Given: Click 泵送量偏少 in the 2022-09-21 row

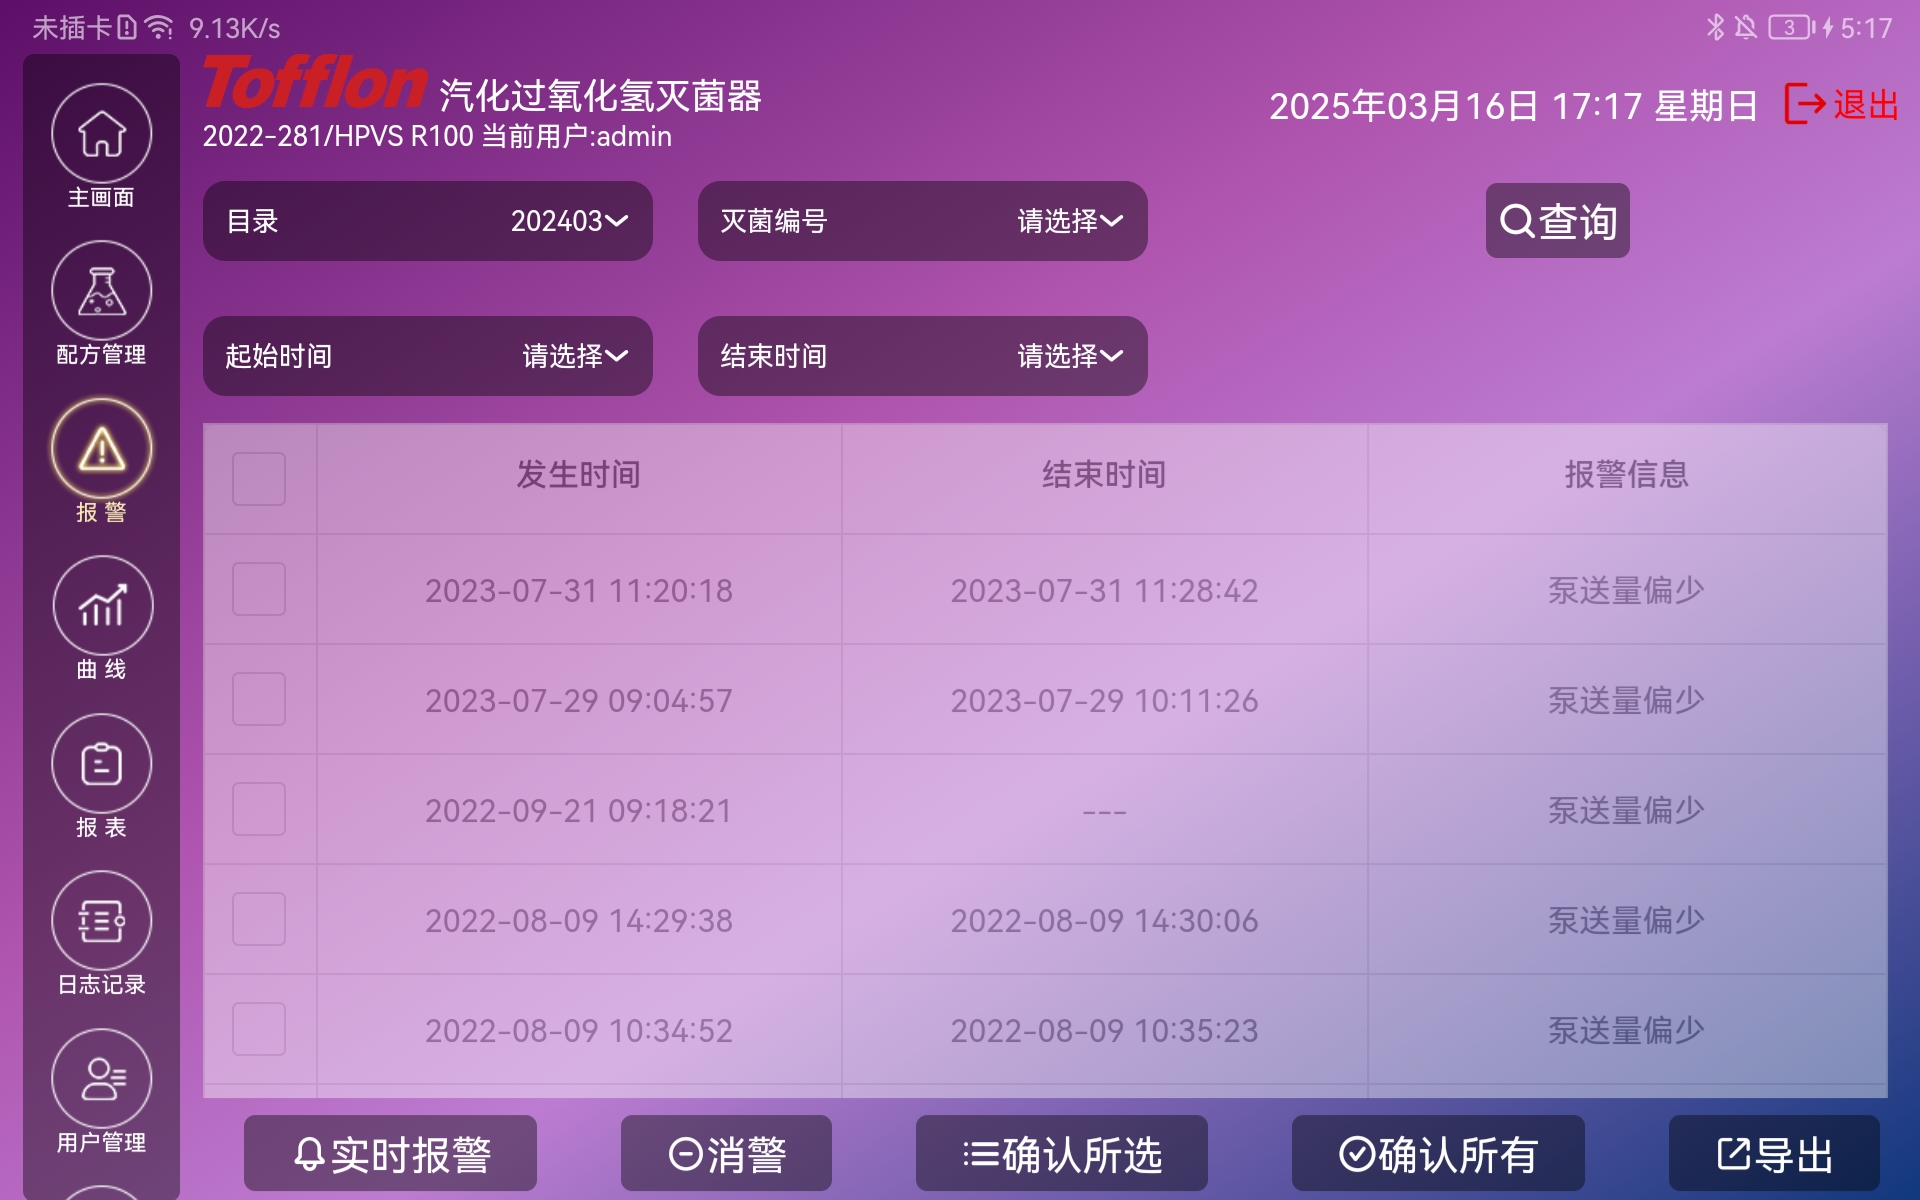Looking at the screenshot, I should pos(1627,810).
